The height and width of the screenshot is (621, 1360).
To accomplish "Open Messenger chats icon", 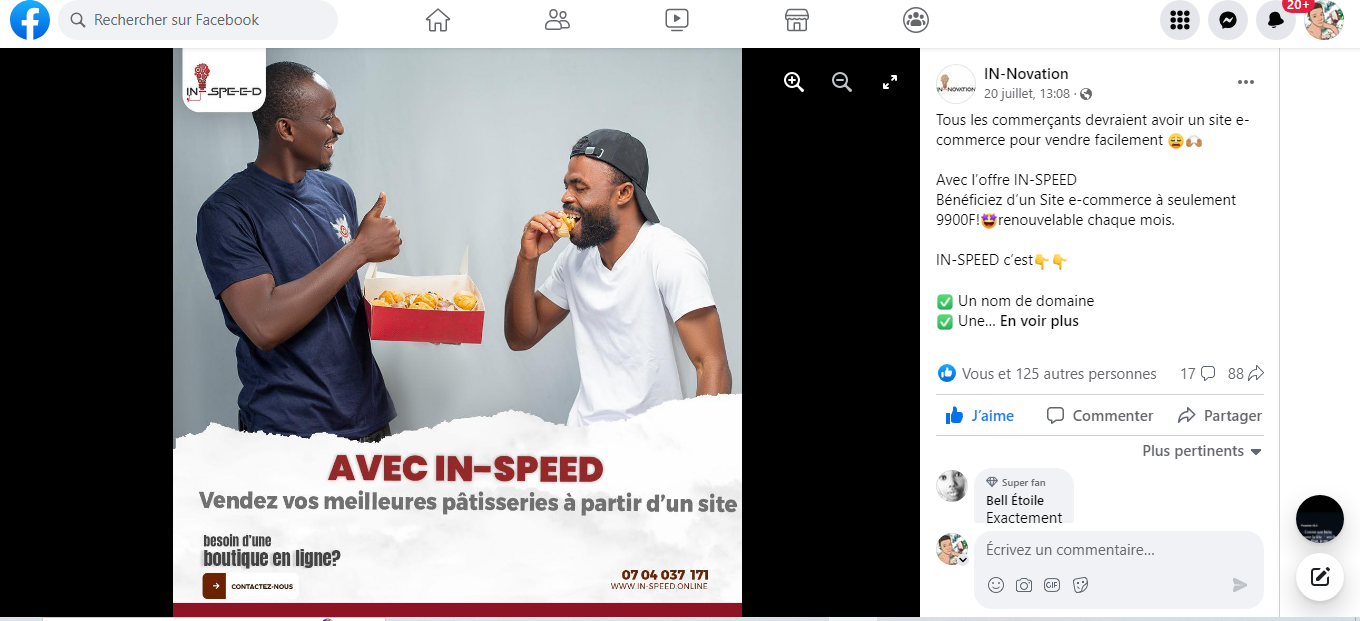I will [x=1228, y=20].
